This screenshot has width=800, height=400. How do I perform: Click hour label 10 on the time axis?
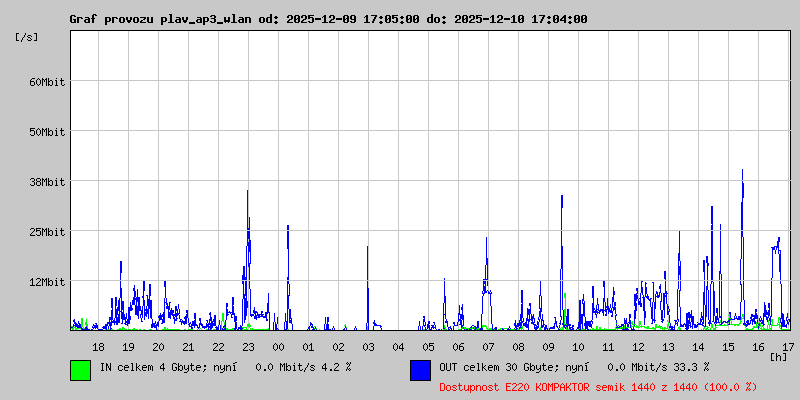[x=579, y=347]
